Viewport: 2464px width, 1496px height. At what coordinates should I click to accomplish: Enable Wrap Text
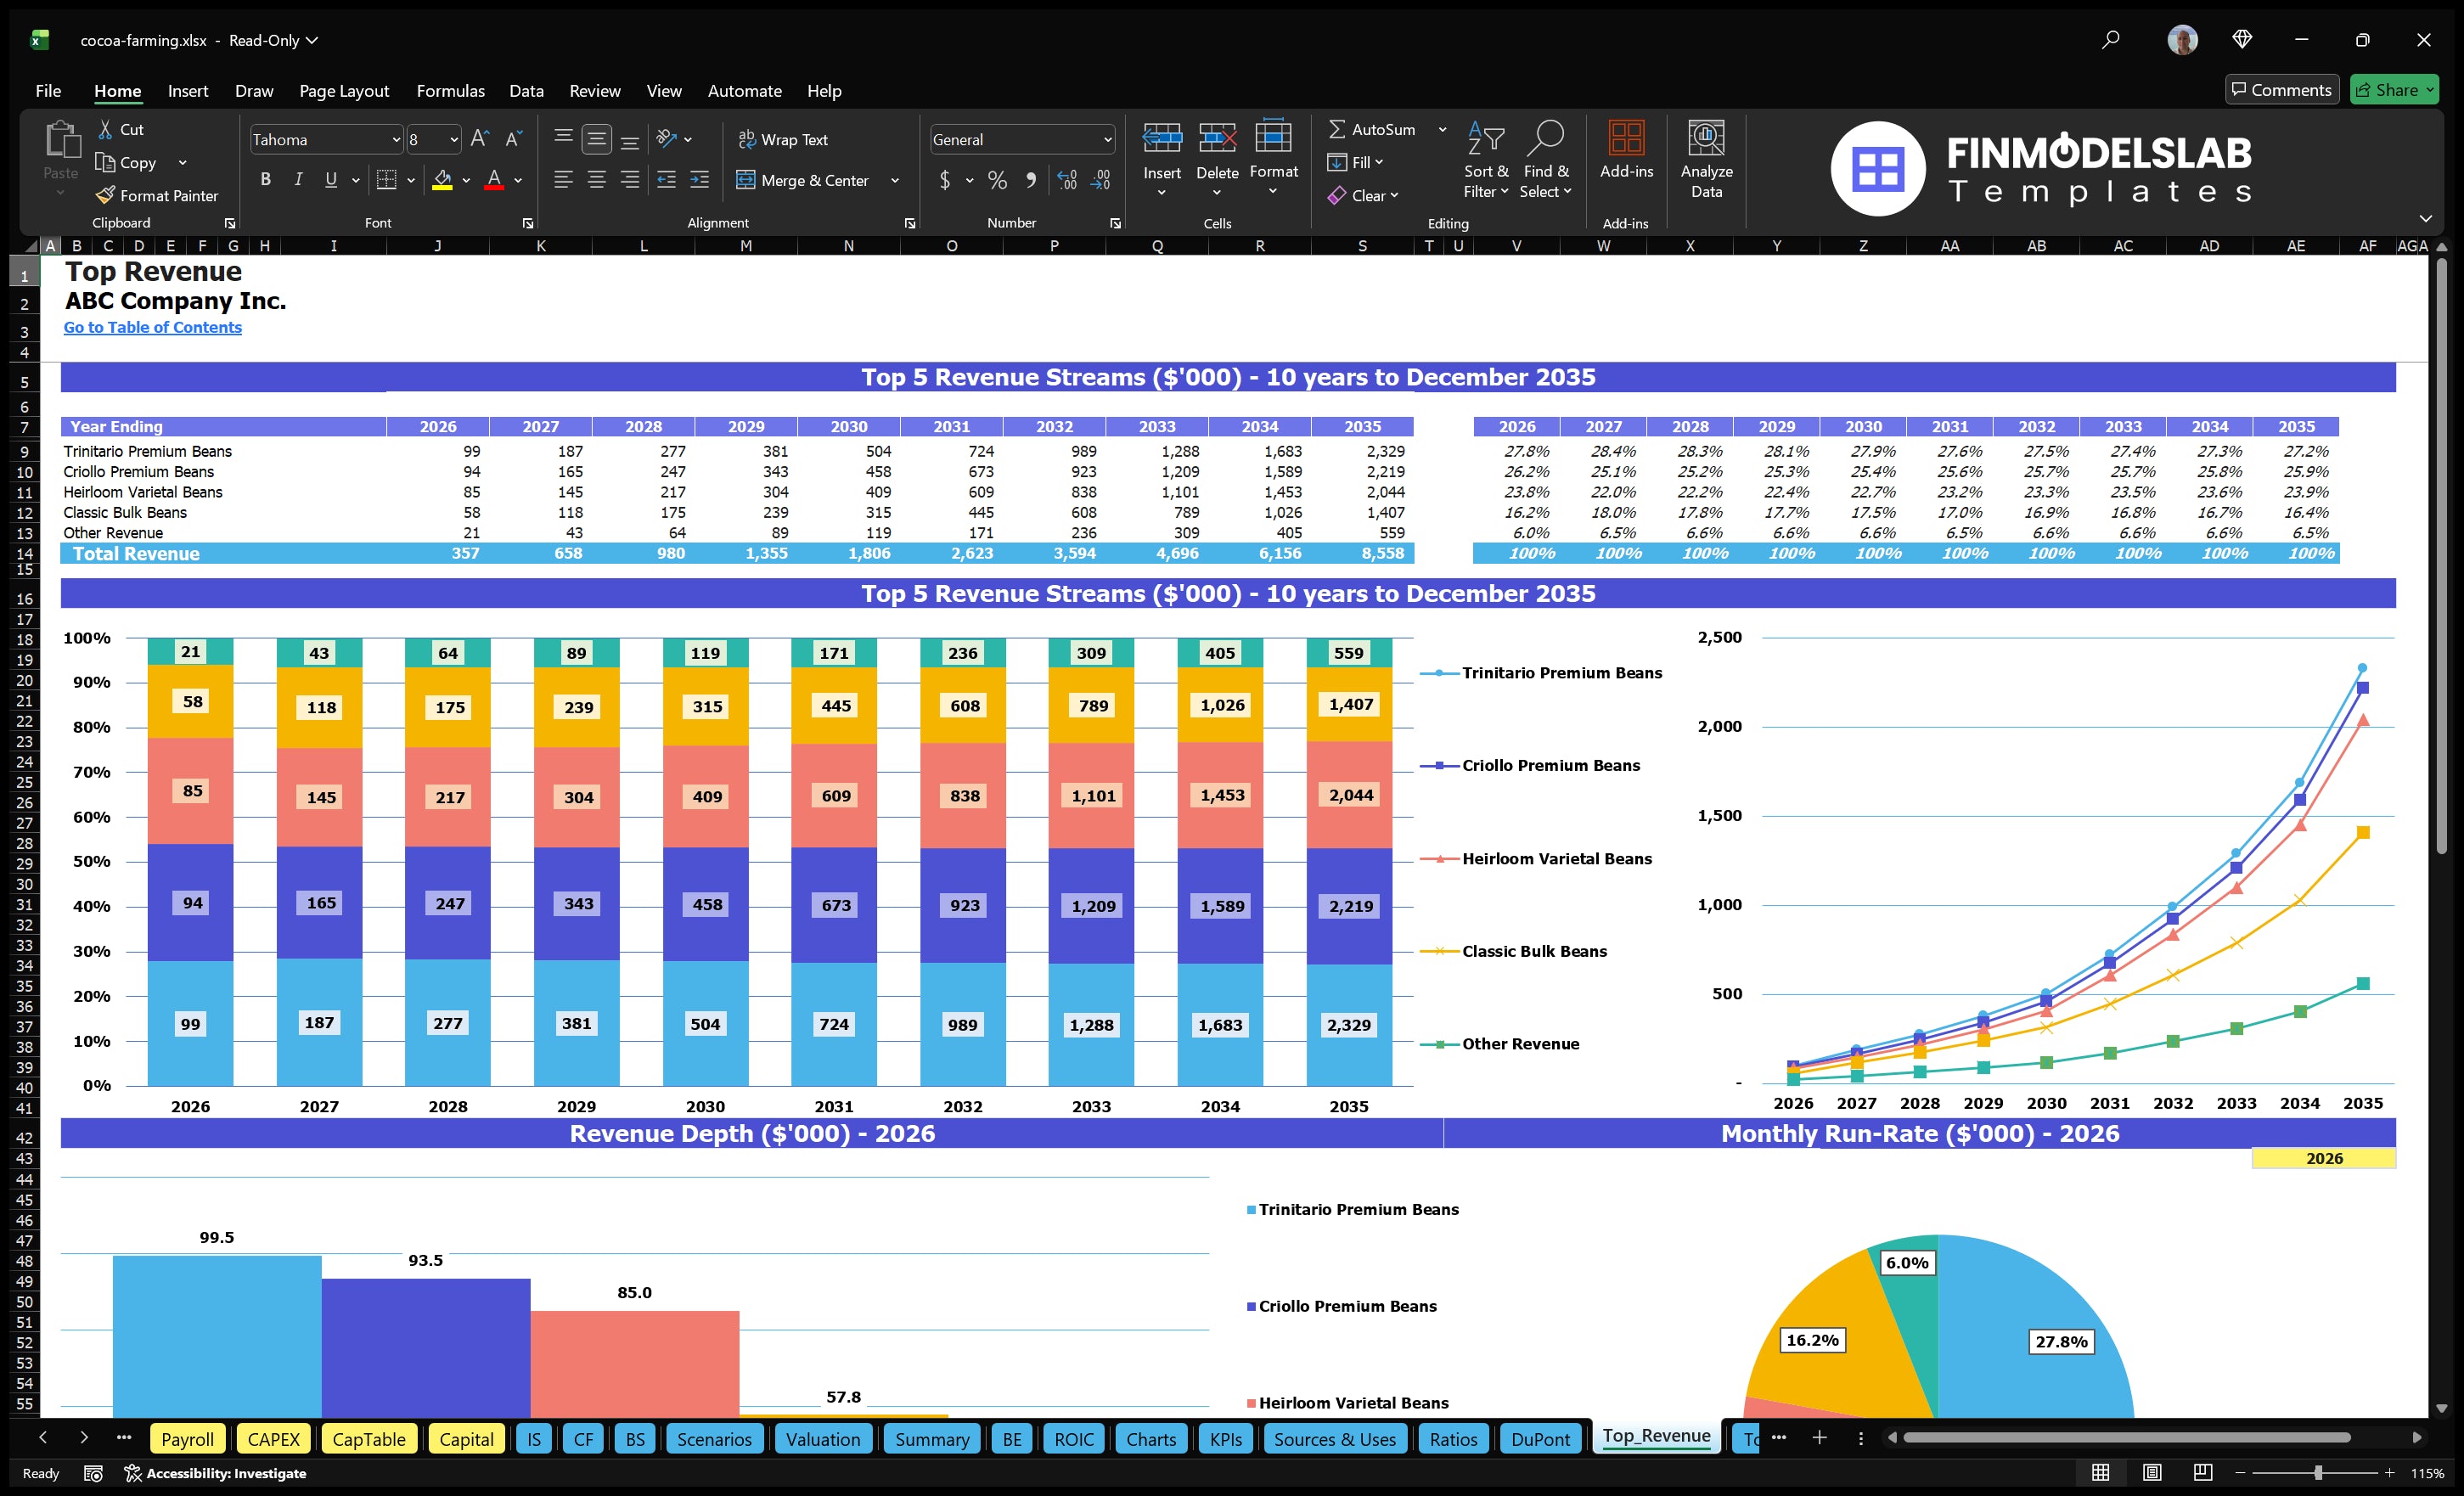pyautogui.click(x=784, y=139)
